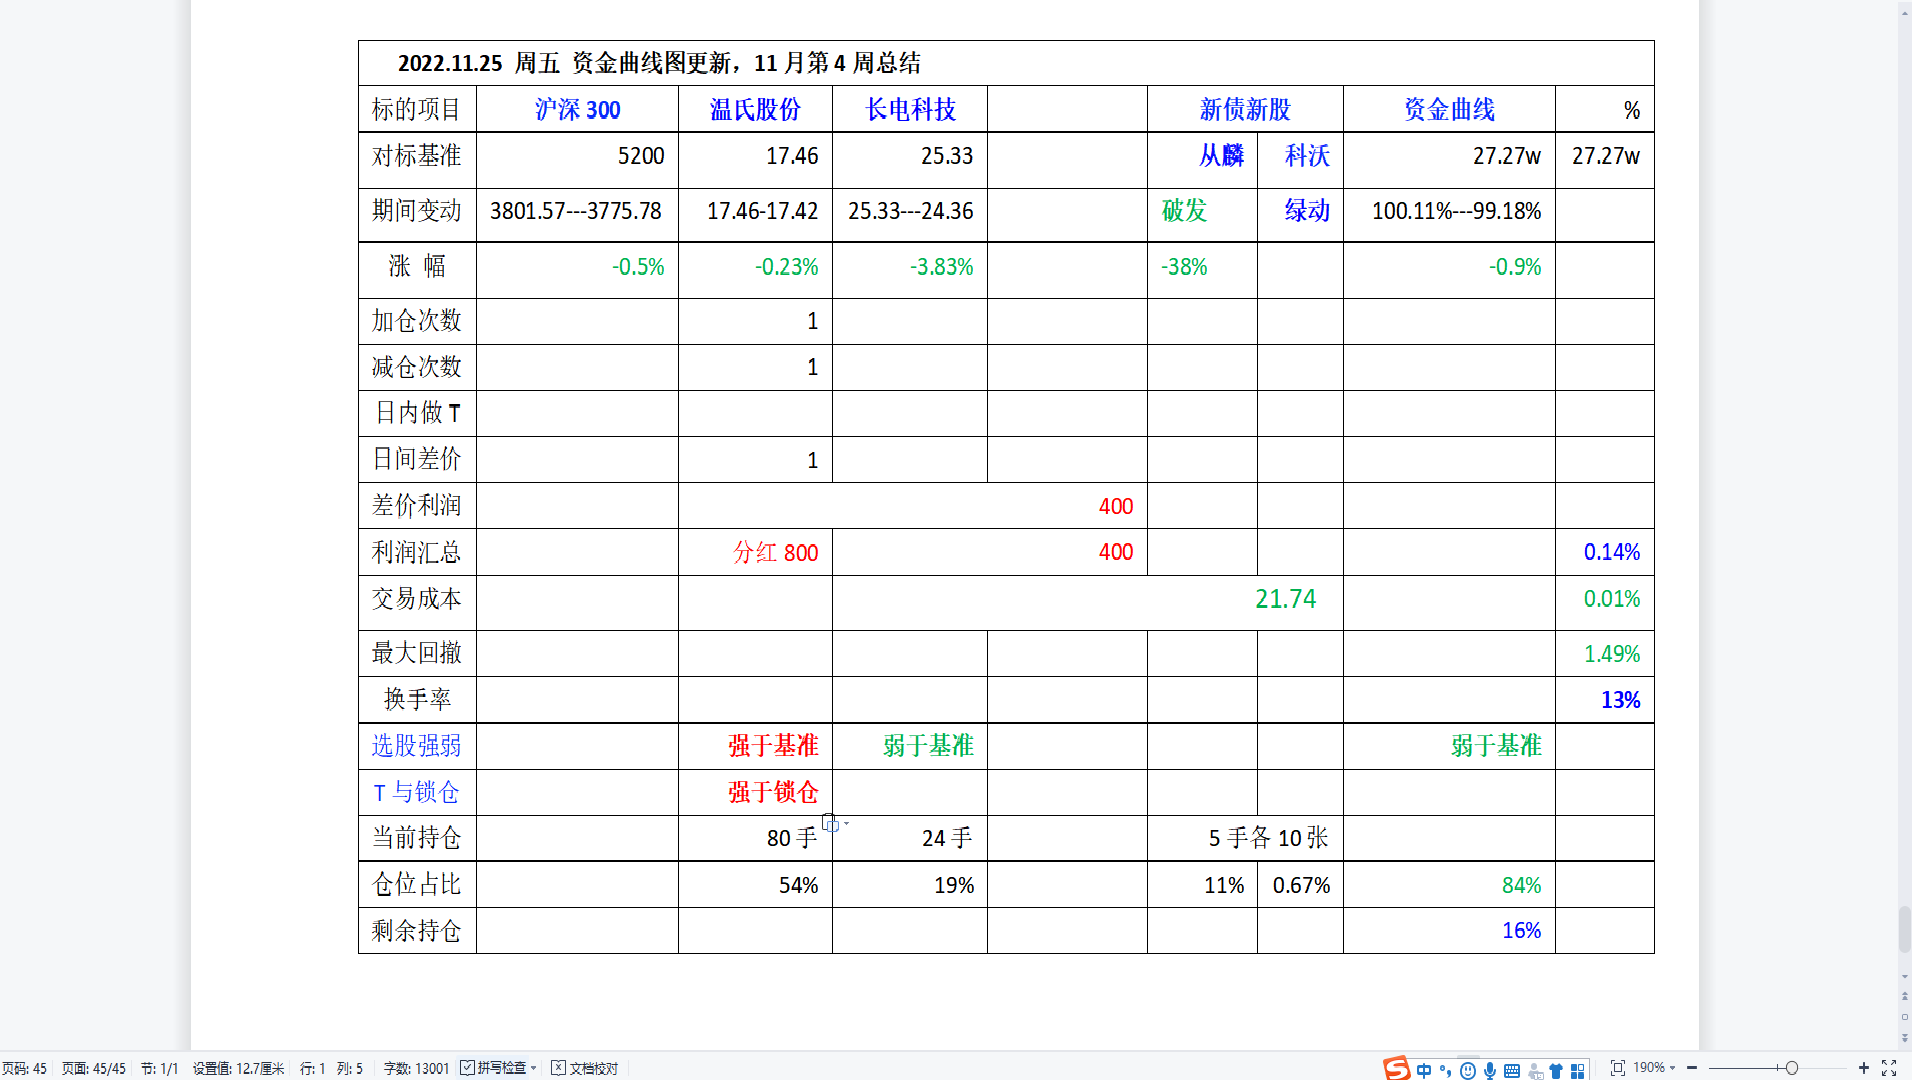The image size is (1920, 1080).
Task: Activate Sogou voice input microphone
Action: click(1490, 1070)
